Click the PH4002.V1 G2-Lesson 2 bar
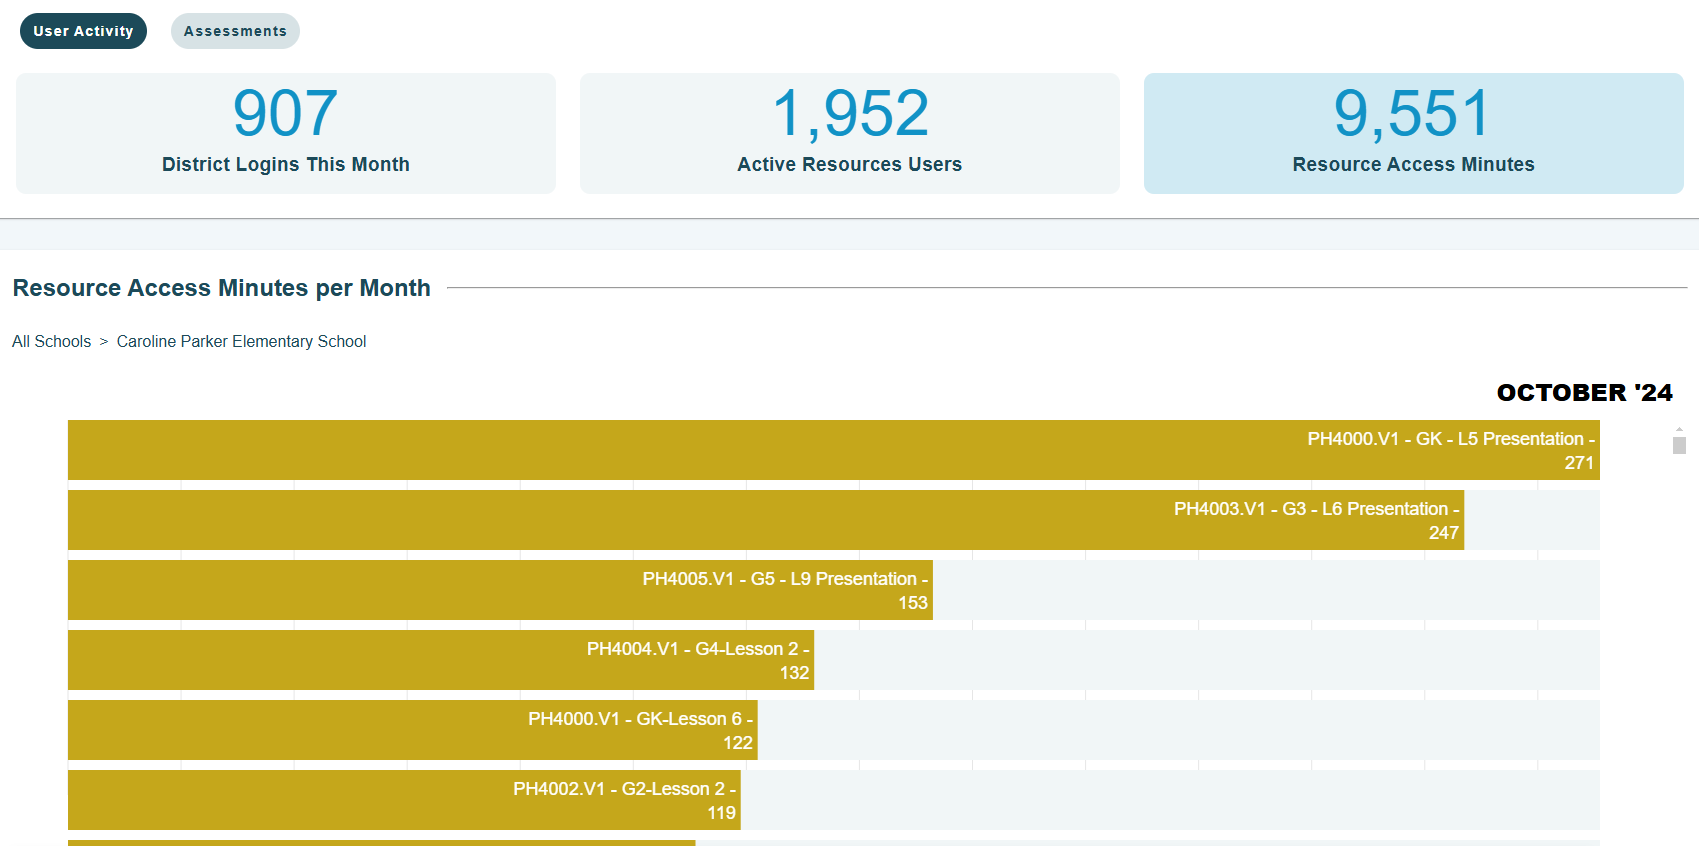 pos(404,800)
